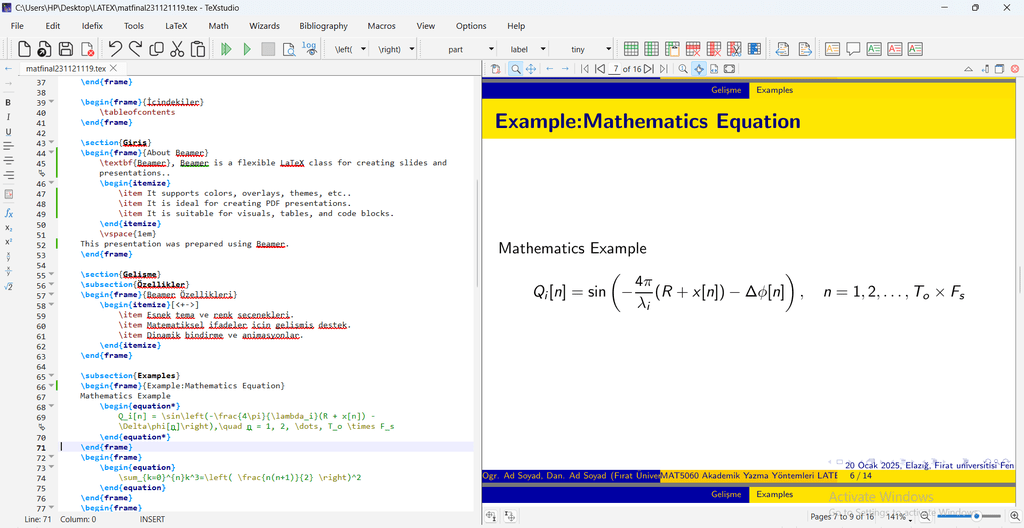Go to last page in the PDF viewer
Viewport: 1024px width, 528px height.
pos(664,69)
